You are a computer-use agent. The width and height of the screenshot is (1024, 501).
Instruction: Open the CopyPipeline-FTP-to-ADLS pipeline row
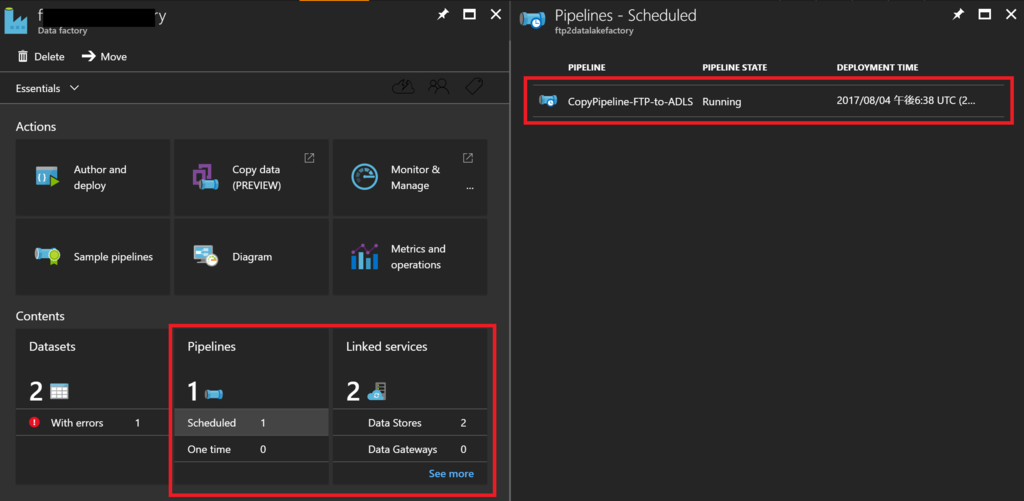click(769, 101)
